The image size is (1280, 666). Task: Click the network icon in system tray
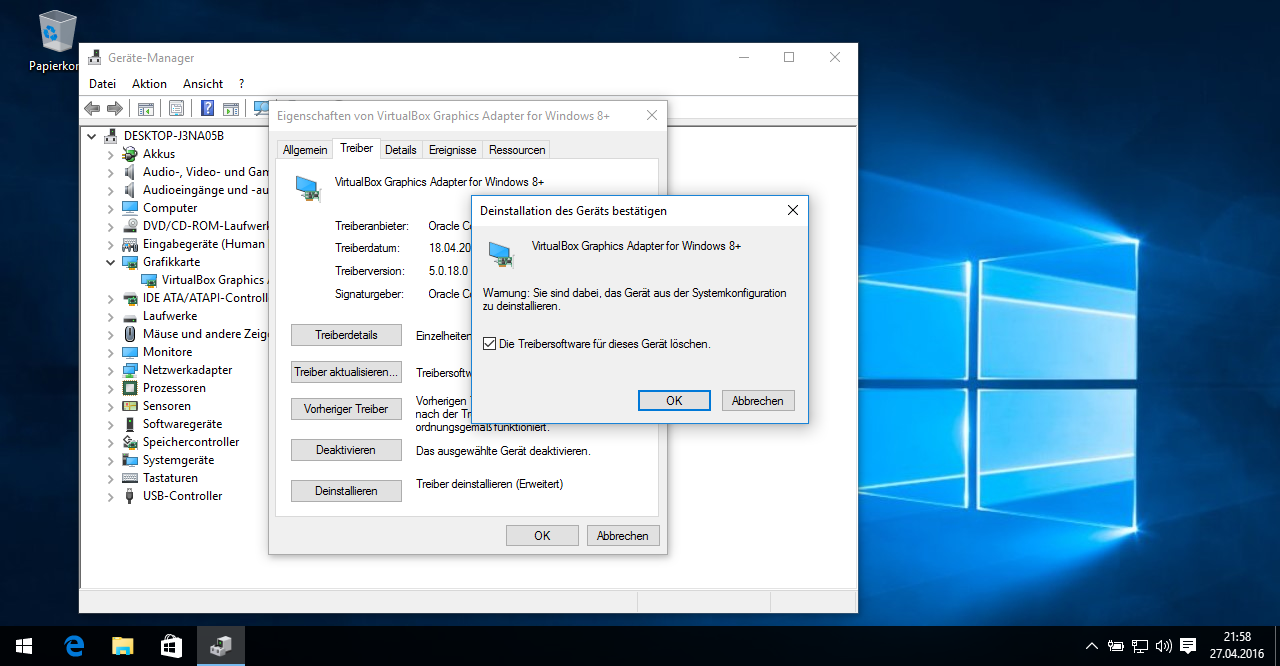click(1139, 646)
